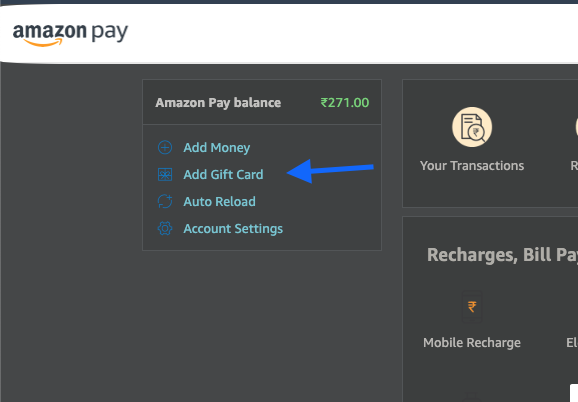
Task: Click the blue arrow pointing at Add Gift Card
Action: [x=330, y=171]
